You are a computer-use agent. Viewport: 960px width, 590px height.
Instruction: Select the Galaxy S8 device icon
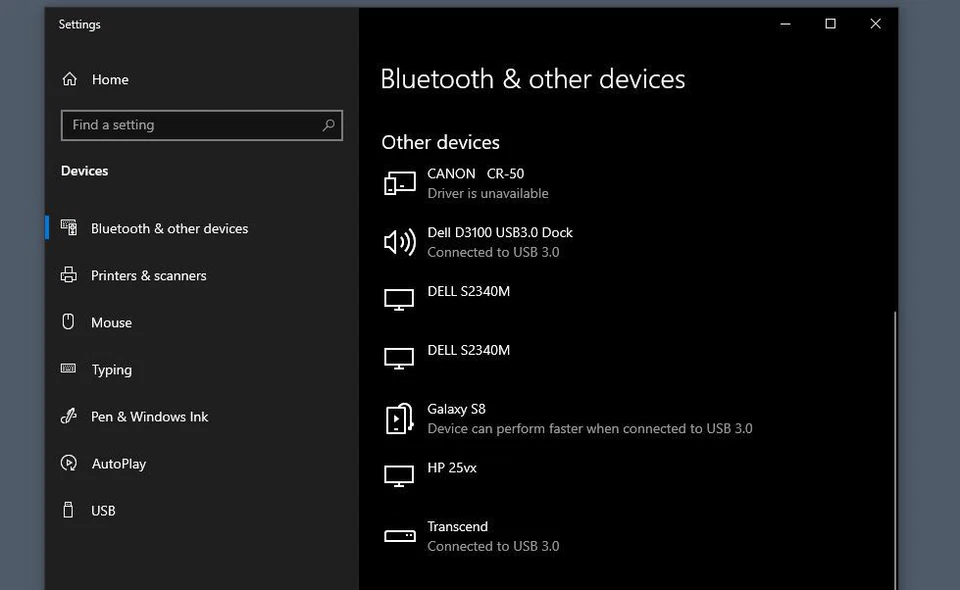pos(399,418)
